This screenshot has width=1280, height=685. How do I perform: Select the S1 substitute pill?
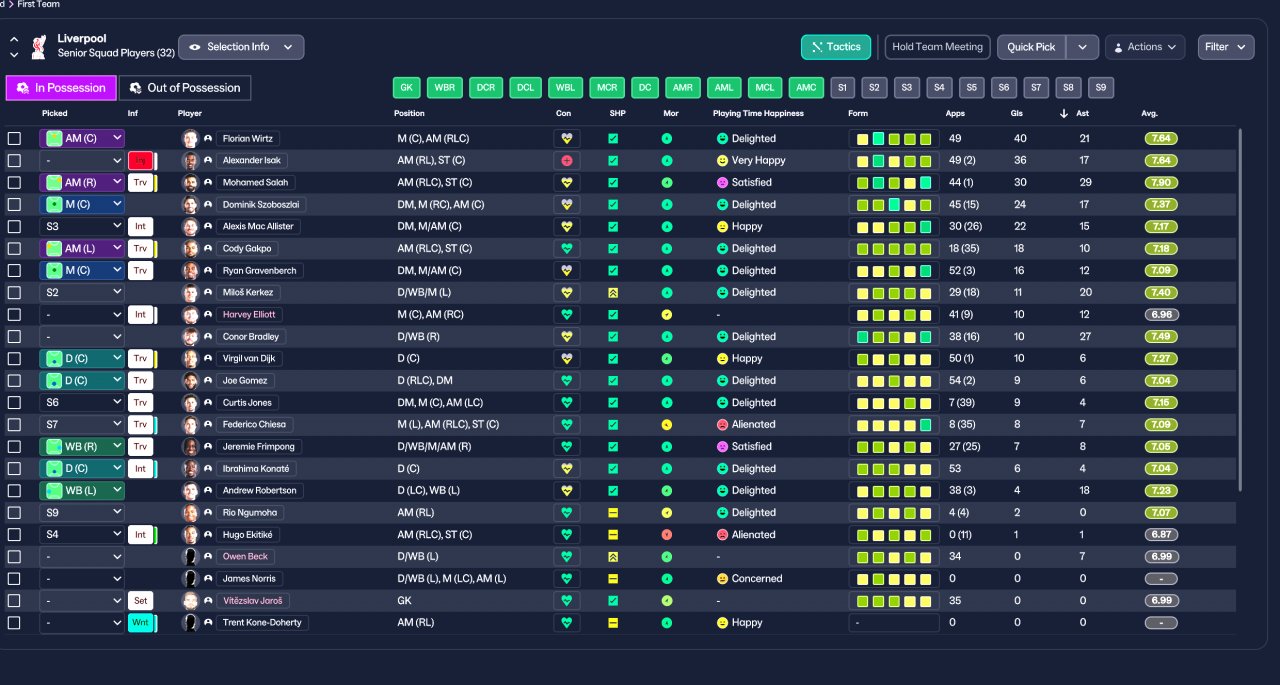point(842,88)
